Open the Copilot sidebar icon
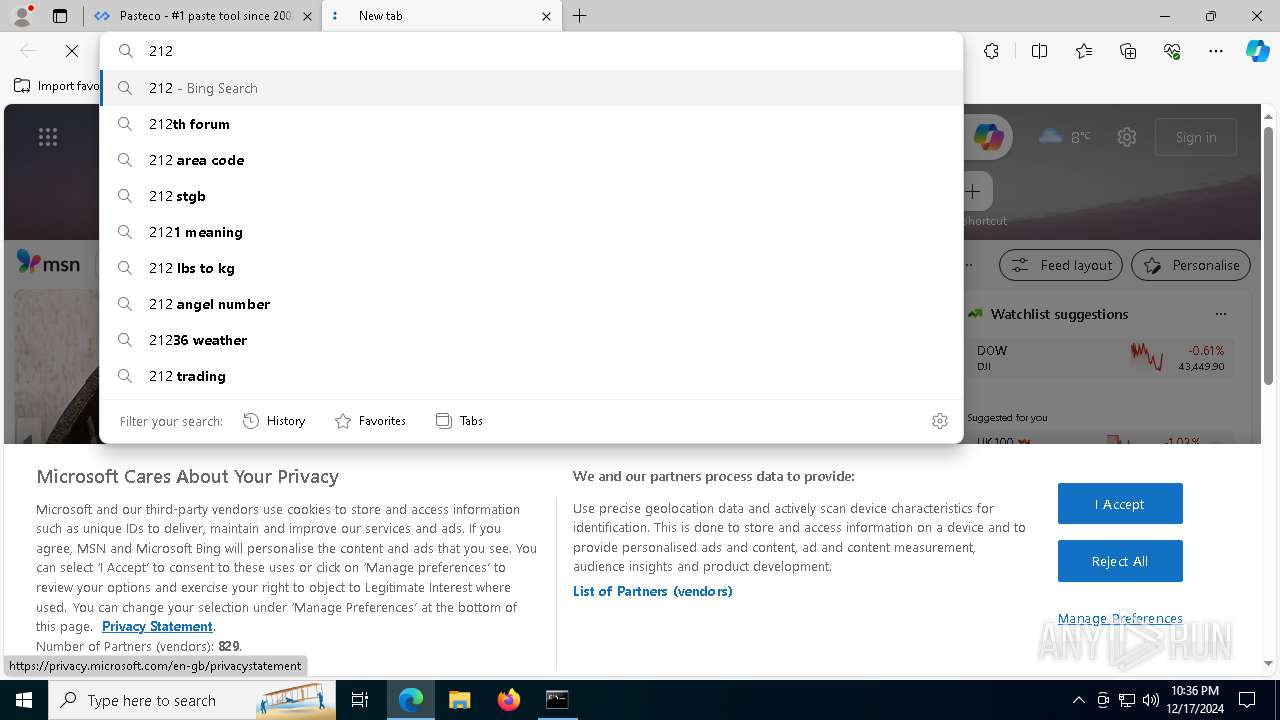 [x=1257, y=51]
